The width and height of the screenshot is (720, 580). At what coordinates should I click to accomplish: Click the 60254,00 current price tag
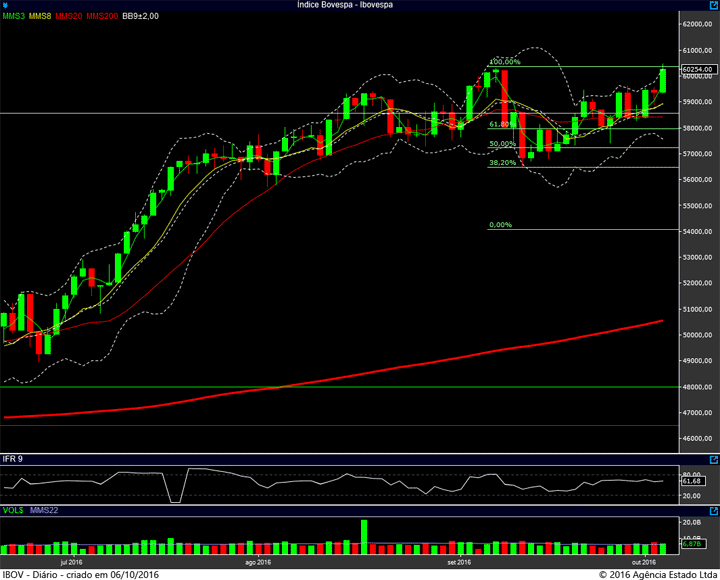(x=699, y=69)
